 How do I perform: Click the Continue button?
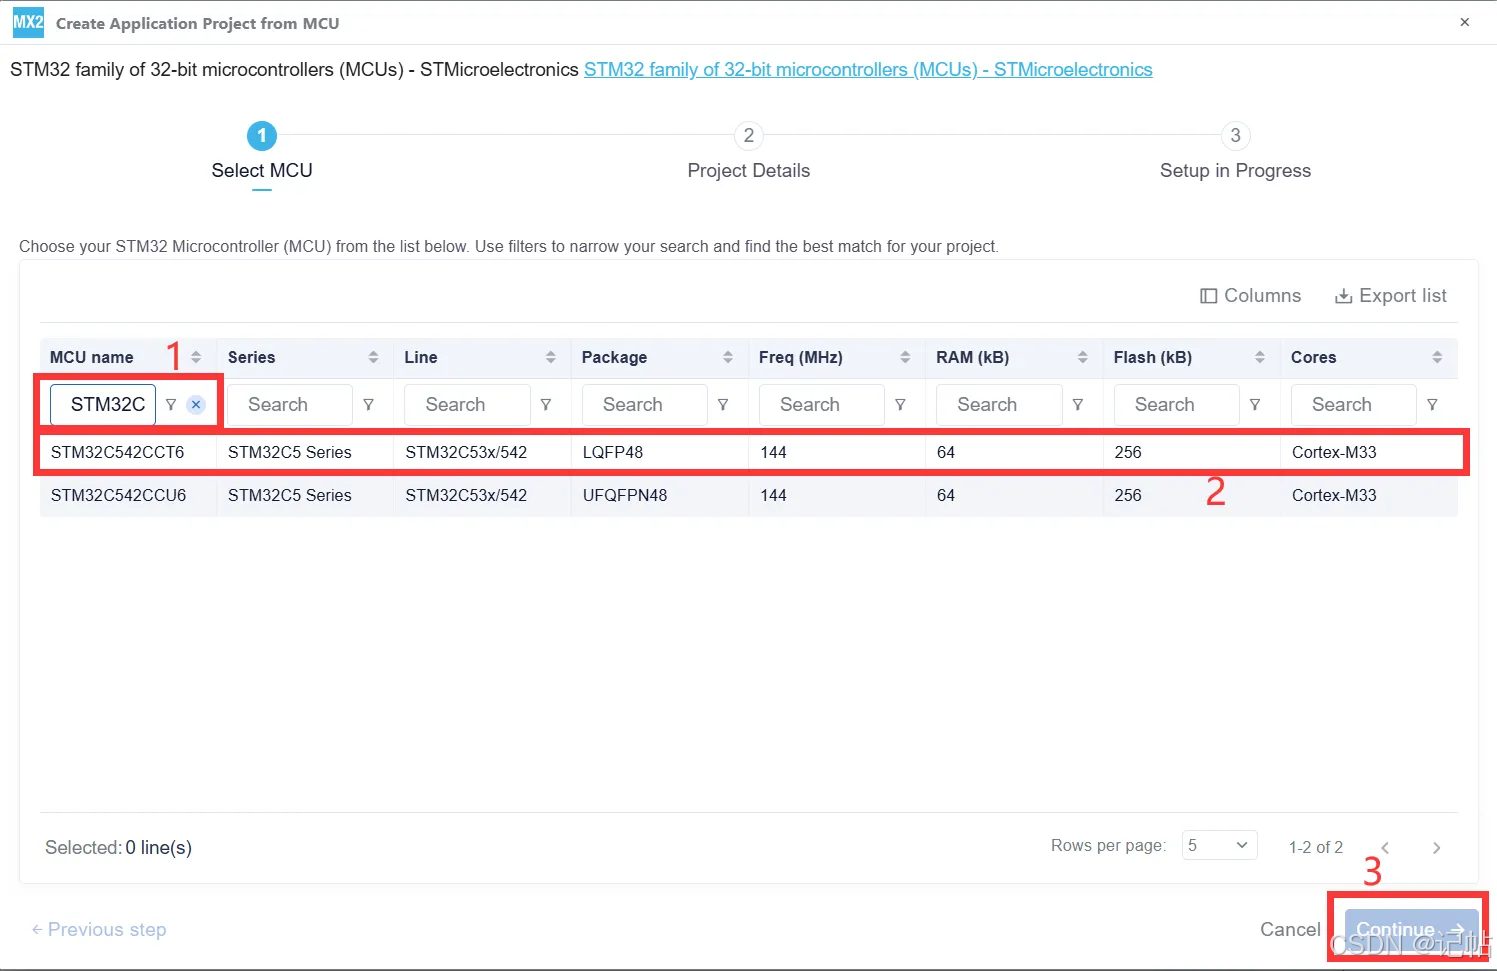tap(1411, 929)
